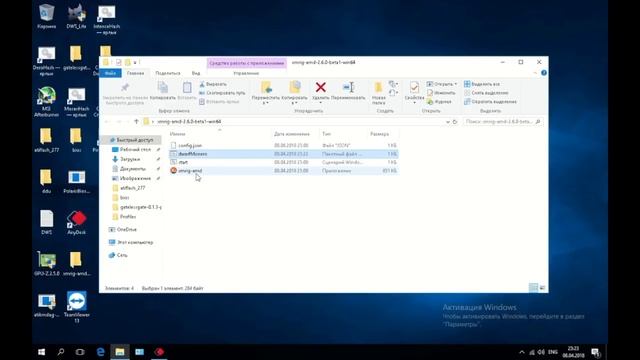This screenshot has width=640, height=360.
Task: Select the Manage (Управление) ribbon tab
Action: 246,73
